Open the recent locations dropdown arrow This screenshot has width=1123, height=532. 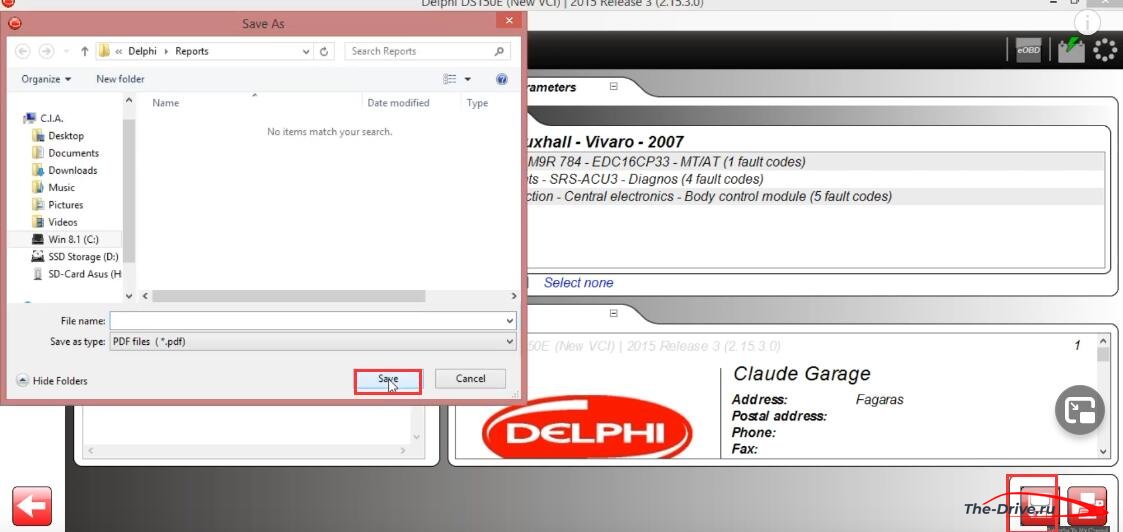(65, 52)
